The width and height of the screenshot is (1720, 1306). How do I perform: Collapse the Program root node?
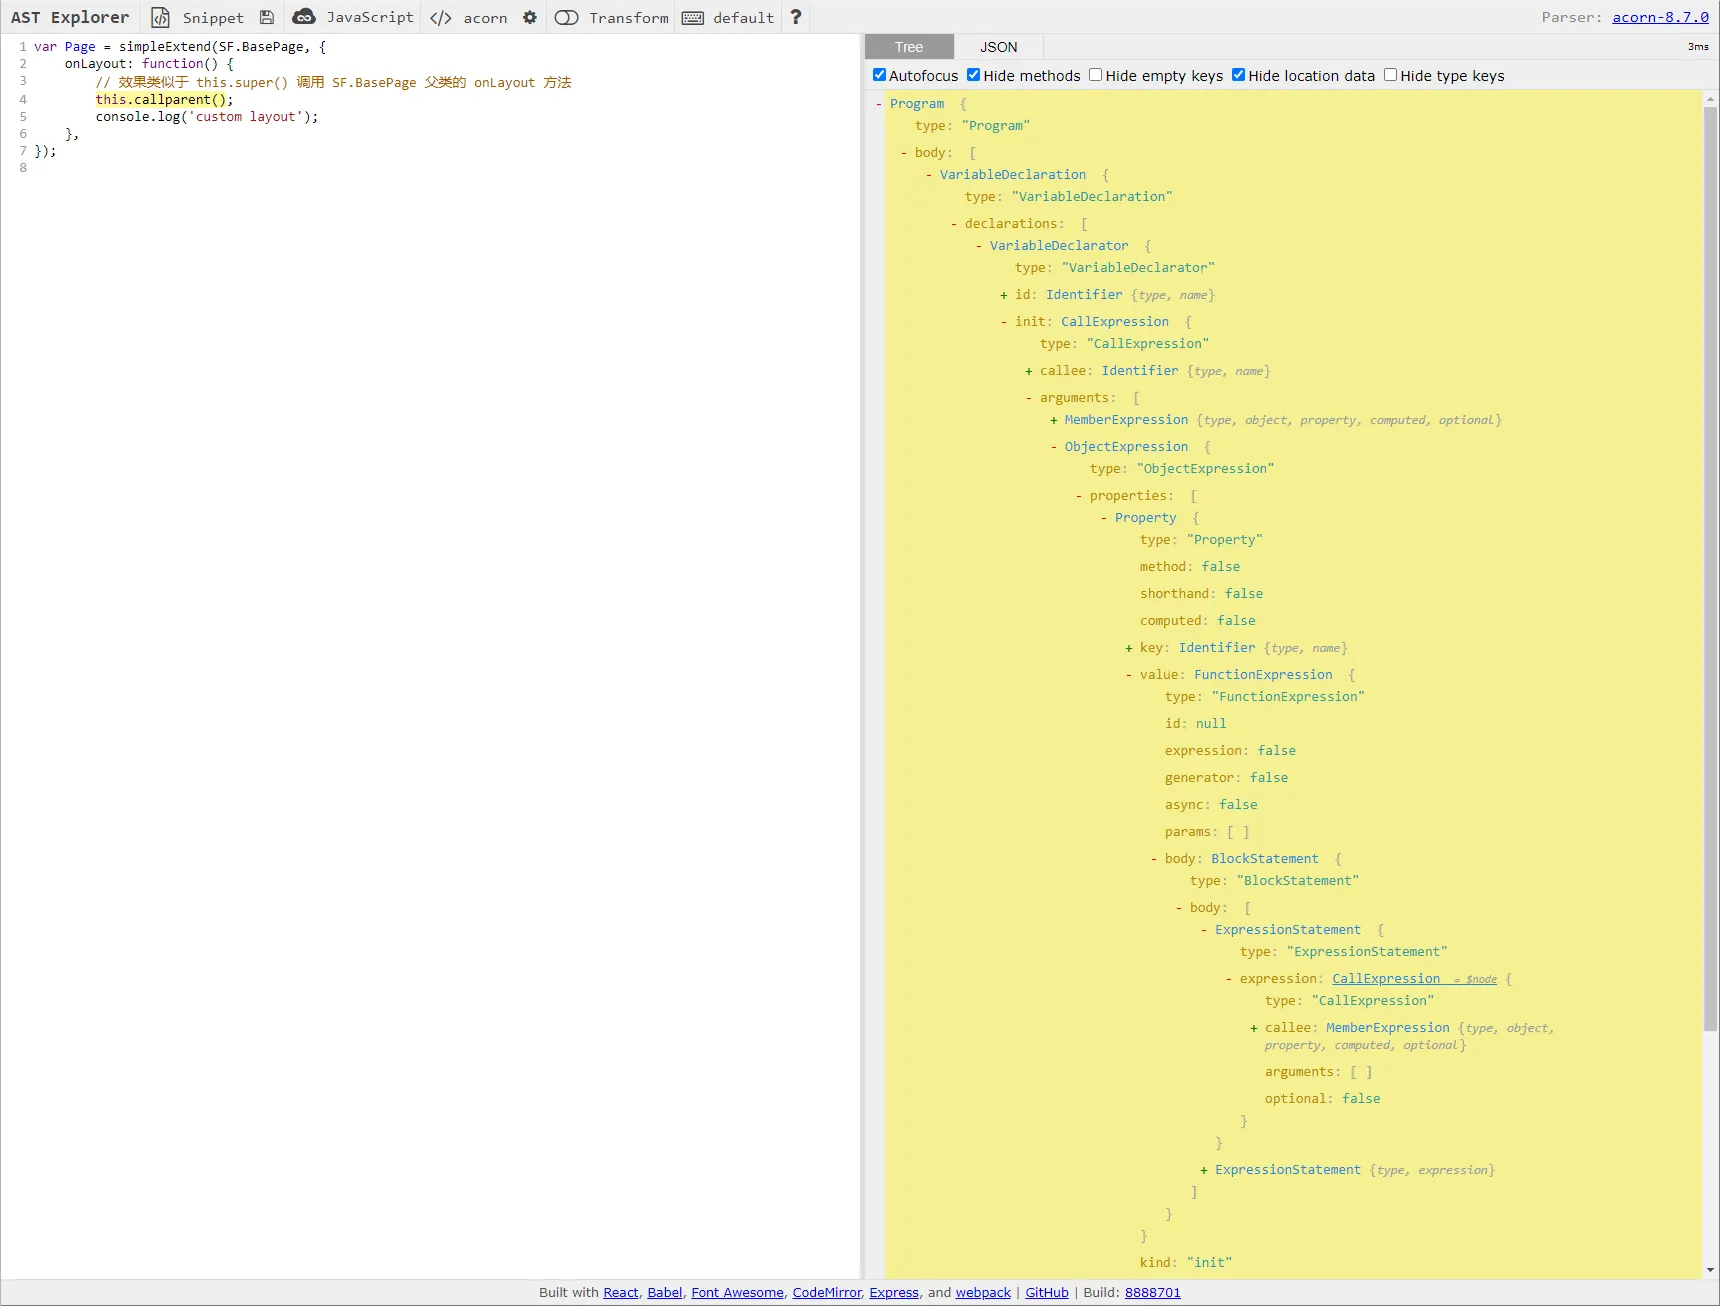(879, 104)
